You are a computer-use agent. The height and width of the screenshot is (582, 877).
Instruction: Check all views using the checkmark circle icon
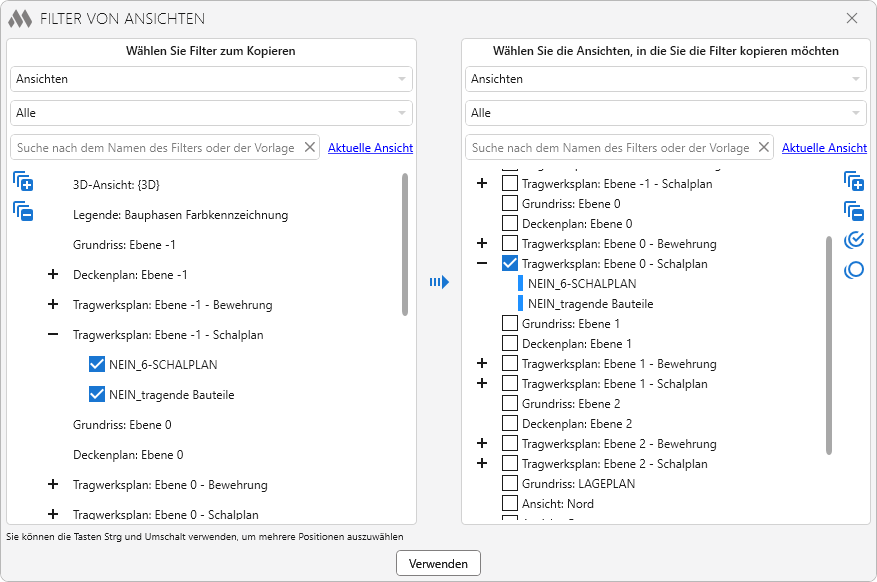coord(853,240)
